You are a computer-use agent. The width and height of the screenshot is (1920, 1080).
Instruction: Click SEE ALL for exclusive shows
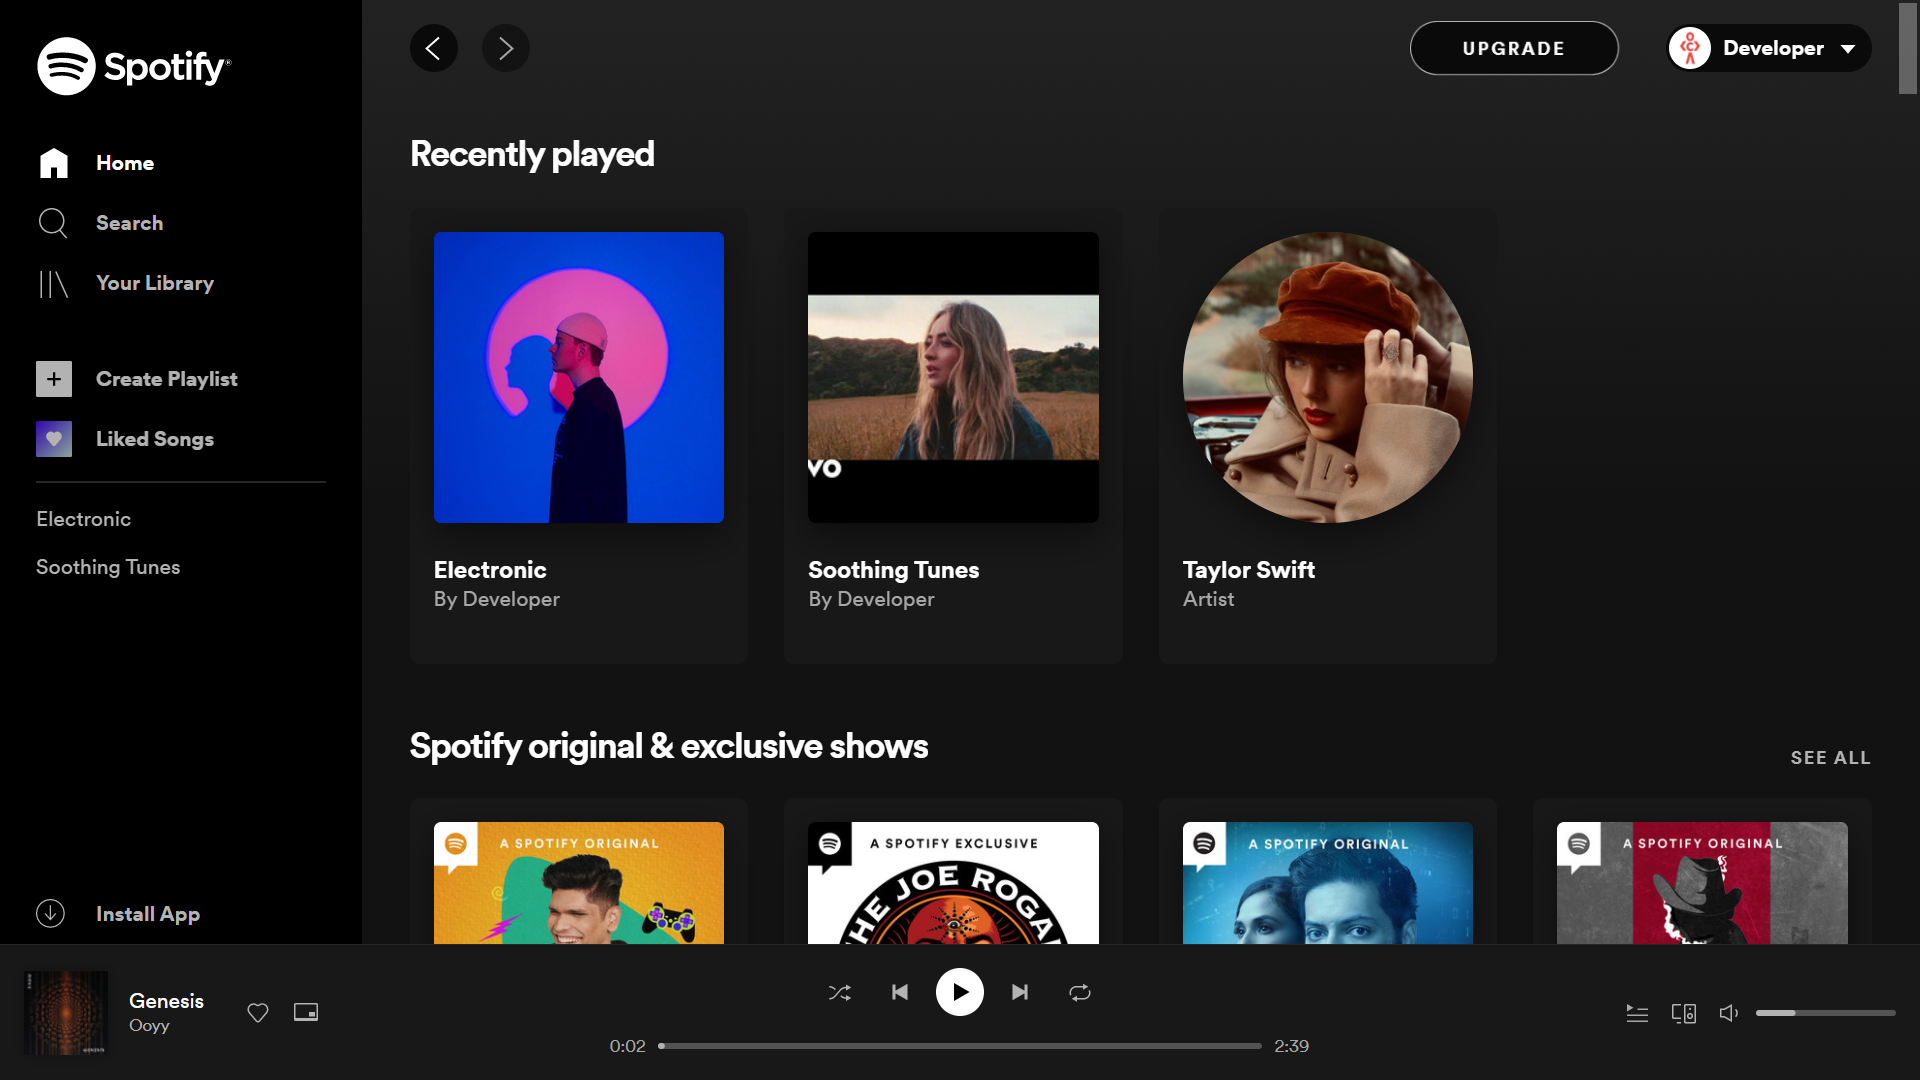[1830, 758]
